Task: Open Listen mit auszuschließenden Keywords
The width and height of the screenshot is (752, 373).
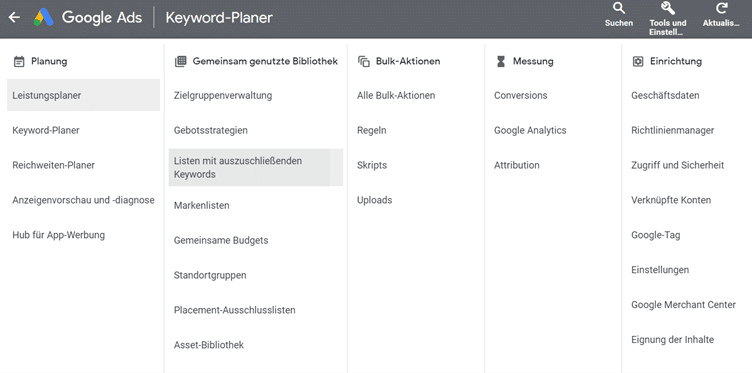Action: tap(256, 167)
